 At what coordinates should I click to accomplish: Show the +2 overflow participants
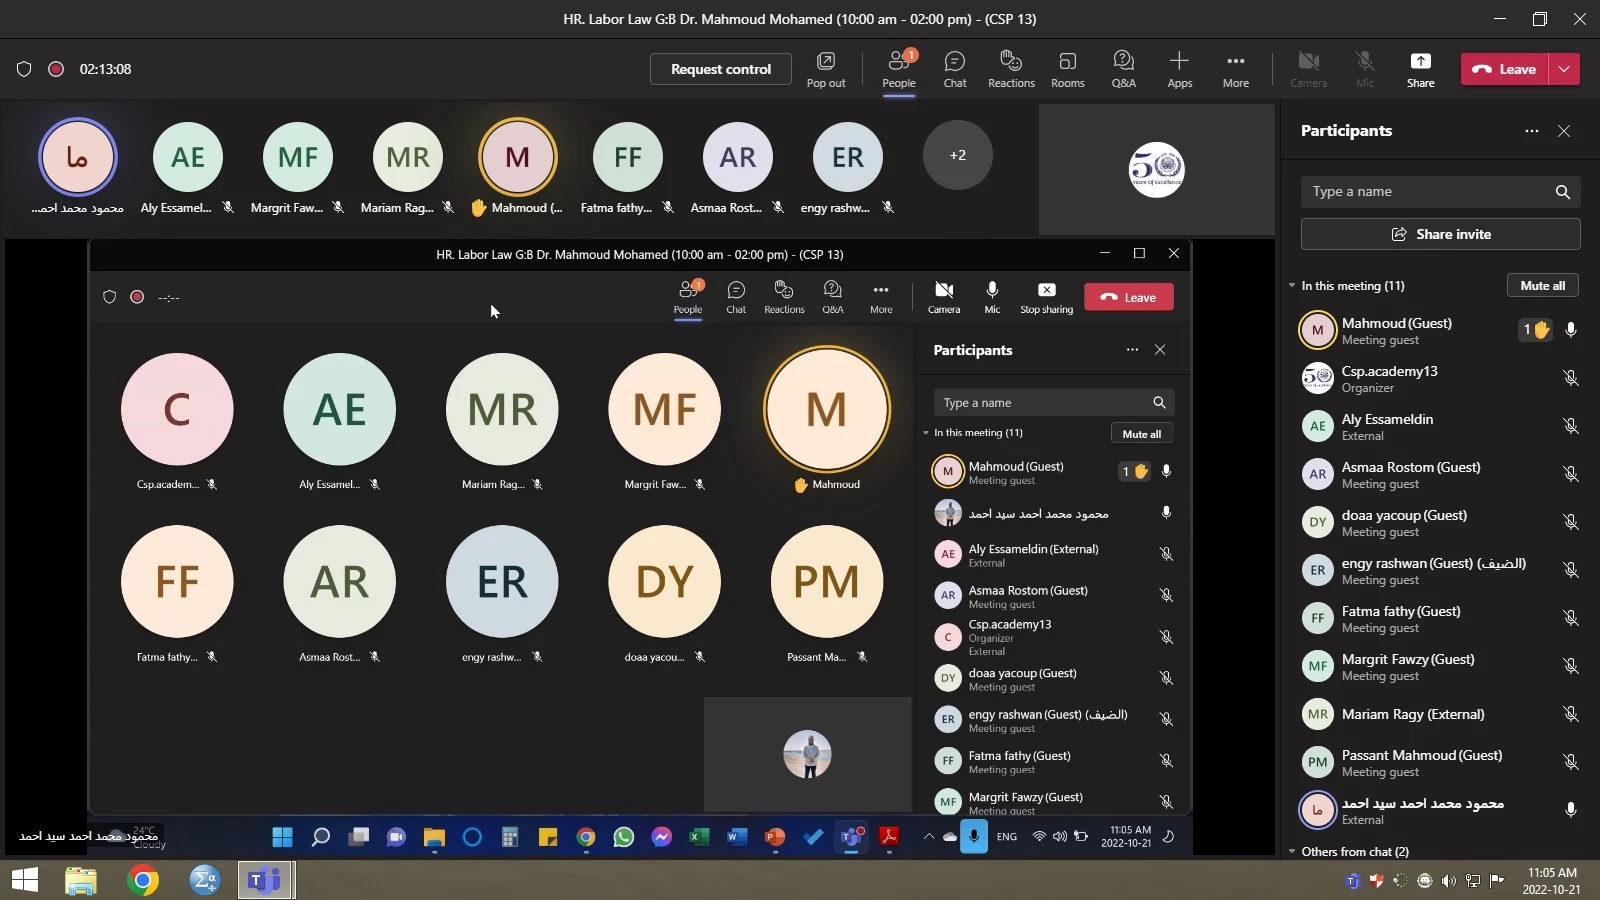pos(957,155)
